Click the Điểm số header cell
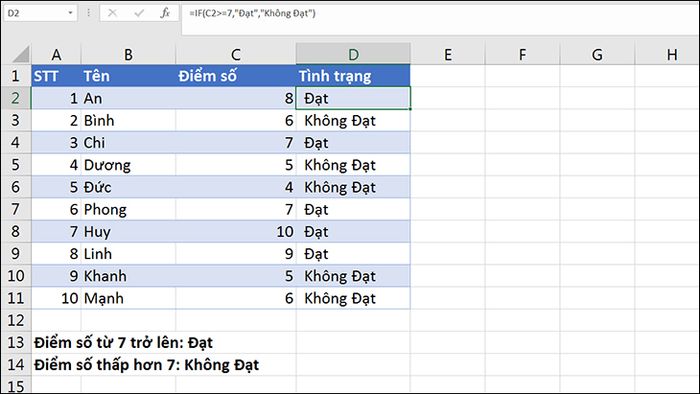 (x=236, y=76)
